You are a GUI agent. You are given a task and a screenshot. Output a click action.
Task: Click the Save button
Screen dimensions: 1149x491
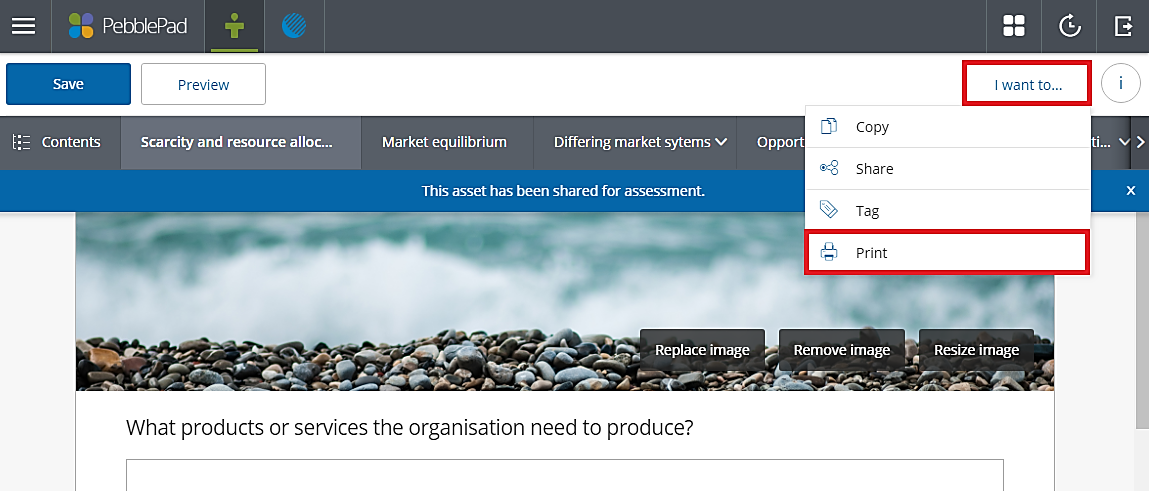pyautogui.click(x=68, y=84)
